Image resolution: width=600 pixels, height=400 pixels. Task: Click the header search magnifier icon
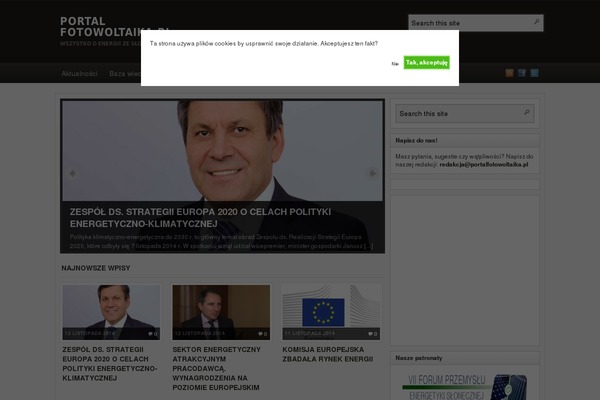click(537, 22)
